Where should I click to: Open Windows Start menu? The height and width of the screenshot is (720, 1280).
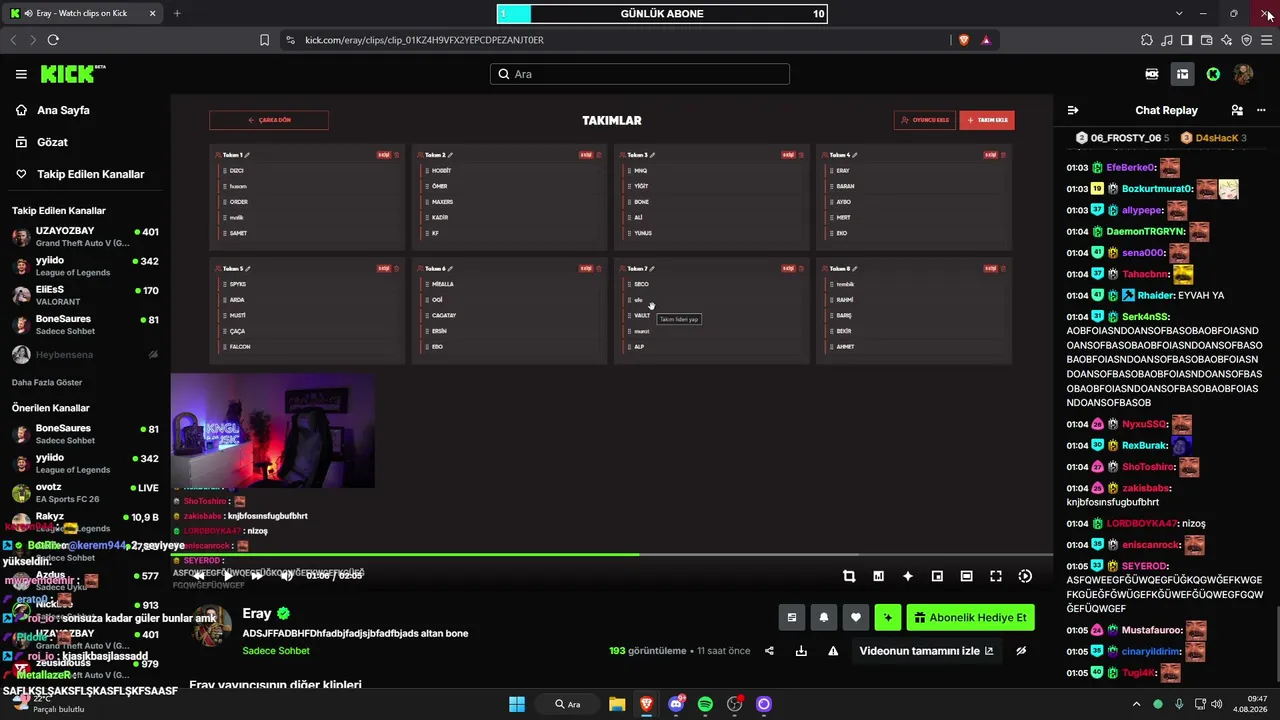tap(517, 704)
